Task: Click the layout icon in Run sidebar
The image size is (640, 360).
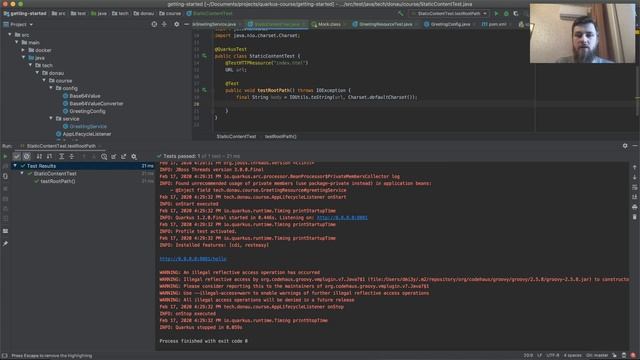Action: click(5, 231)
